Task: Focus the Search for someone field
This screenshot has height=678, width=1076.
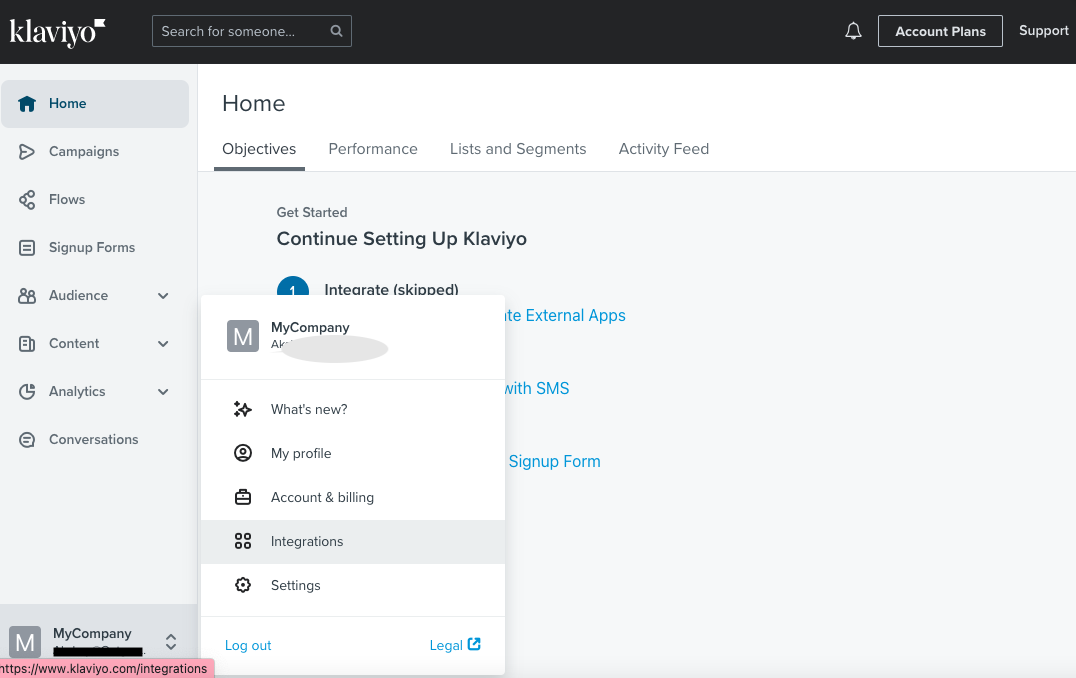Action: coord(252,31)
